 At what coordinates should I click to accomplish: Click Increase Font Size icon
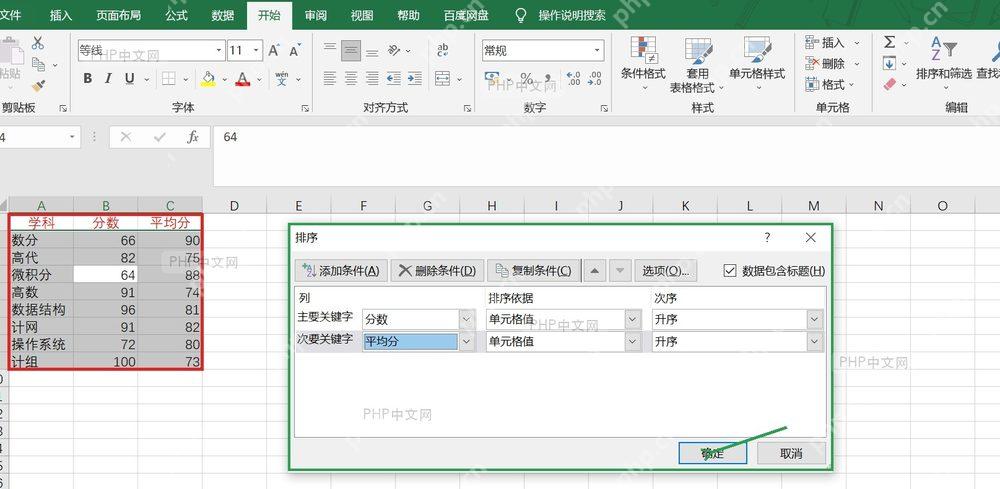(x=274, y=50)
